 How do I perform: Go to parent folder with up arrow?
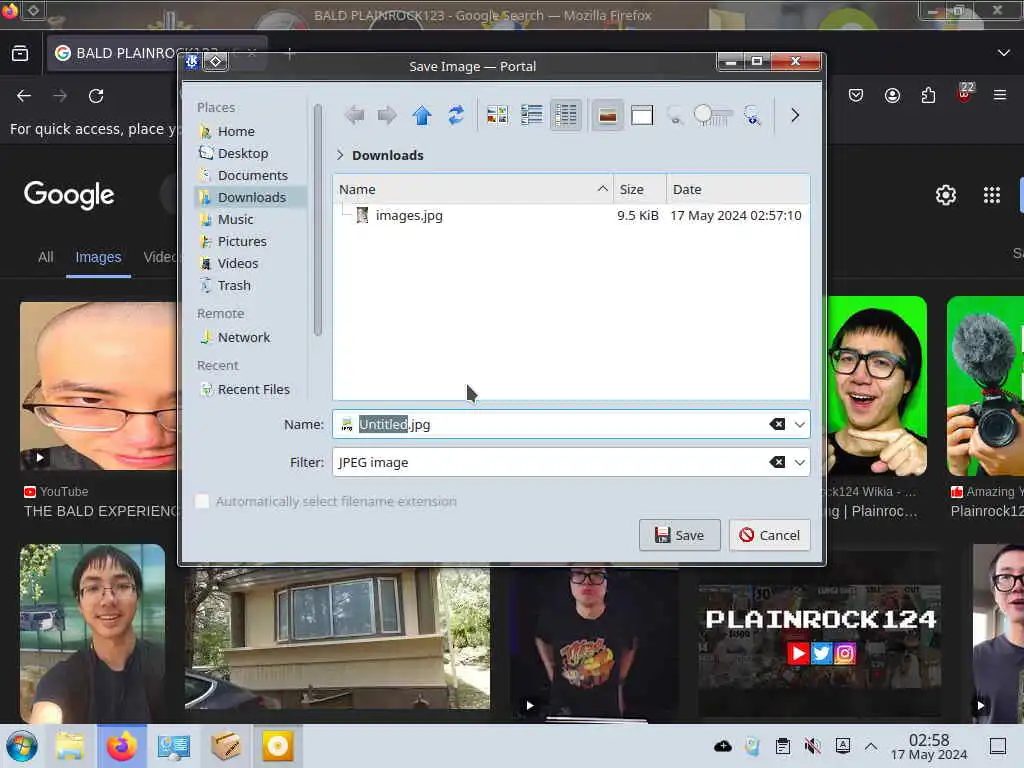click(x=422, y=116)
